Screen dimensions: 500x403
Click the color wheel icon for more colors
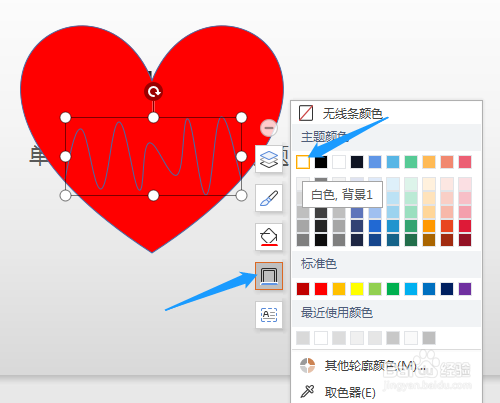click(307, 366)
